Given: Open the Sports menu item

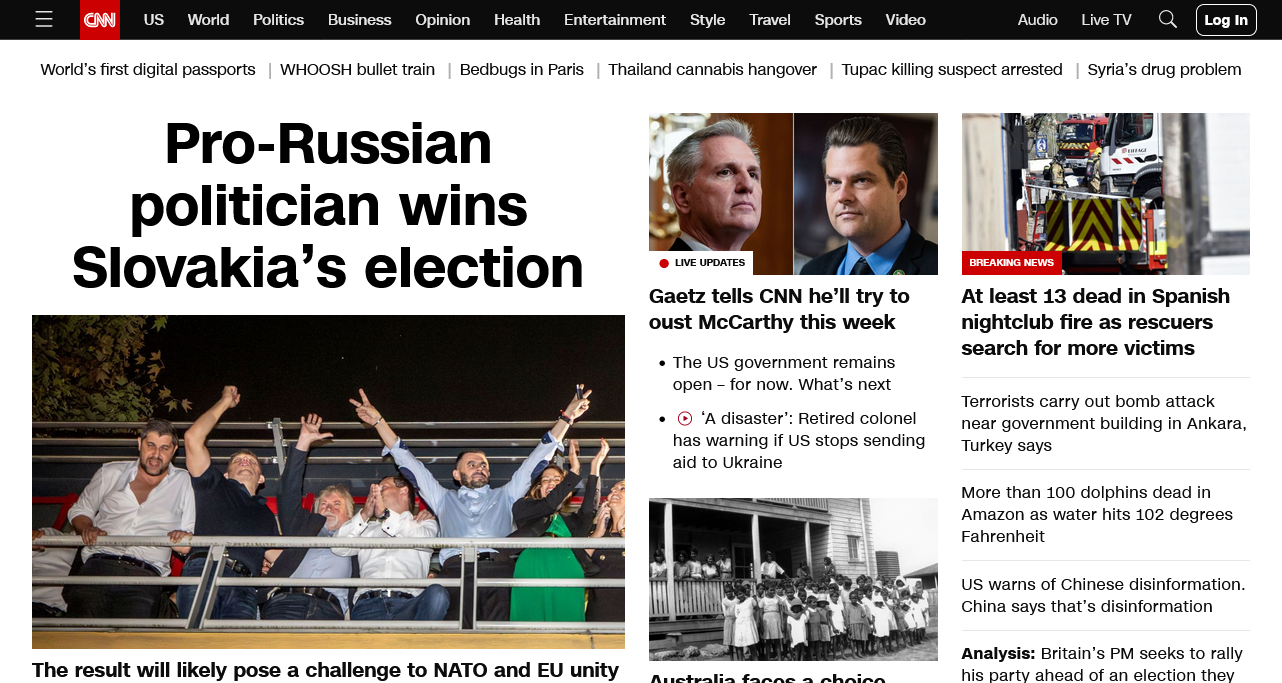Looking at the screenshot, I should (838, 19).
